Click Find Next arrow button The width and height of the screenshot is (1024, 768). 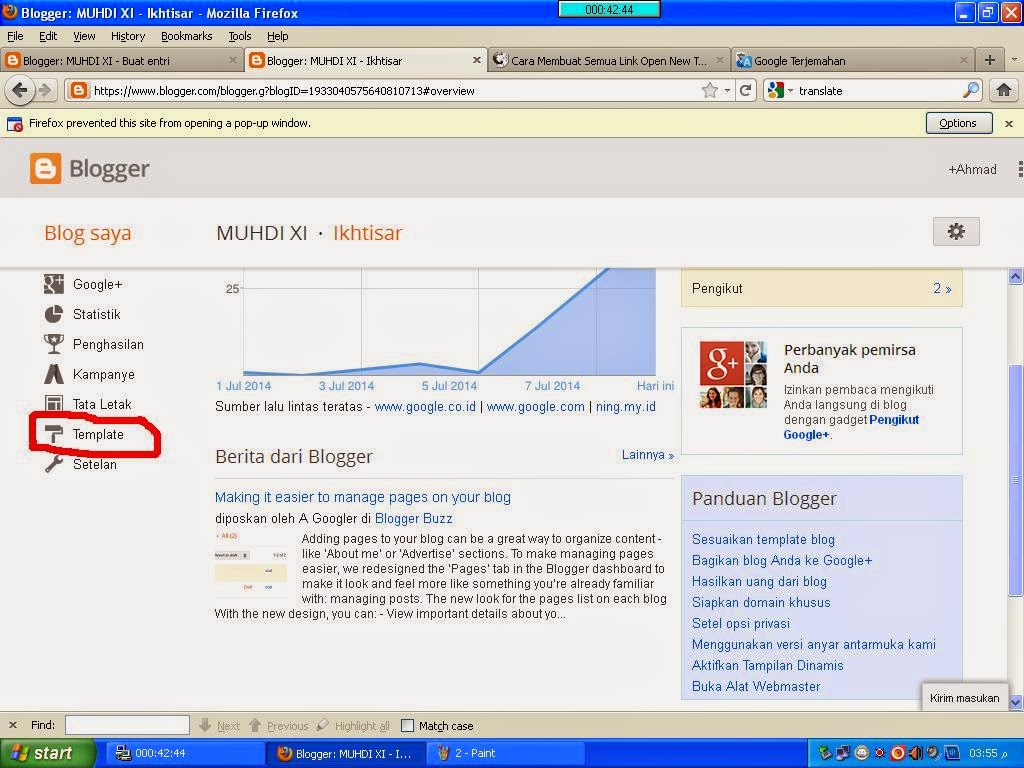[219, 726]
